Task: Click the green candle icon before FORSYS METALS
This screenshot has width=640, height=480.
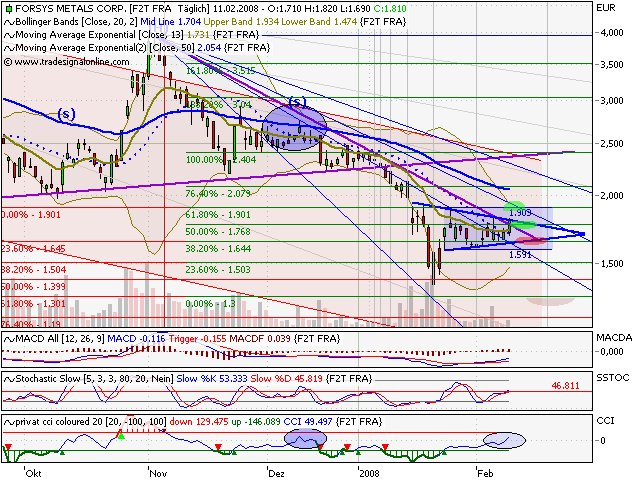Action: 9,9
